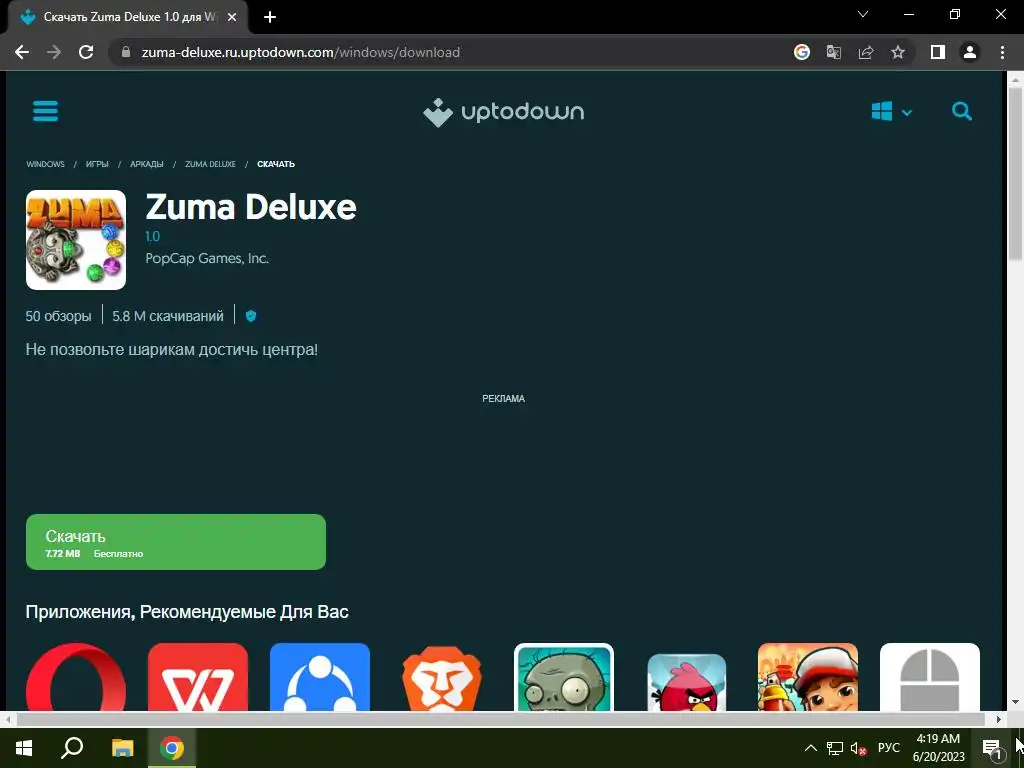Viewport: 1024px width, 768px height.
Task: Go to WINDOWS breadcrumb link
Action: pos(45,164)
